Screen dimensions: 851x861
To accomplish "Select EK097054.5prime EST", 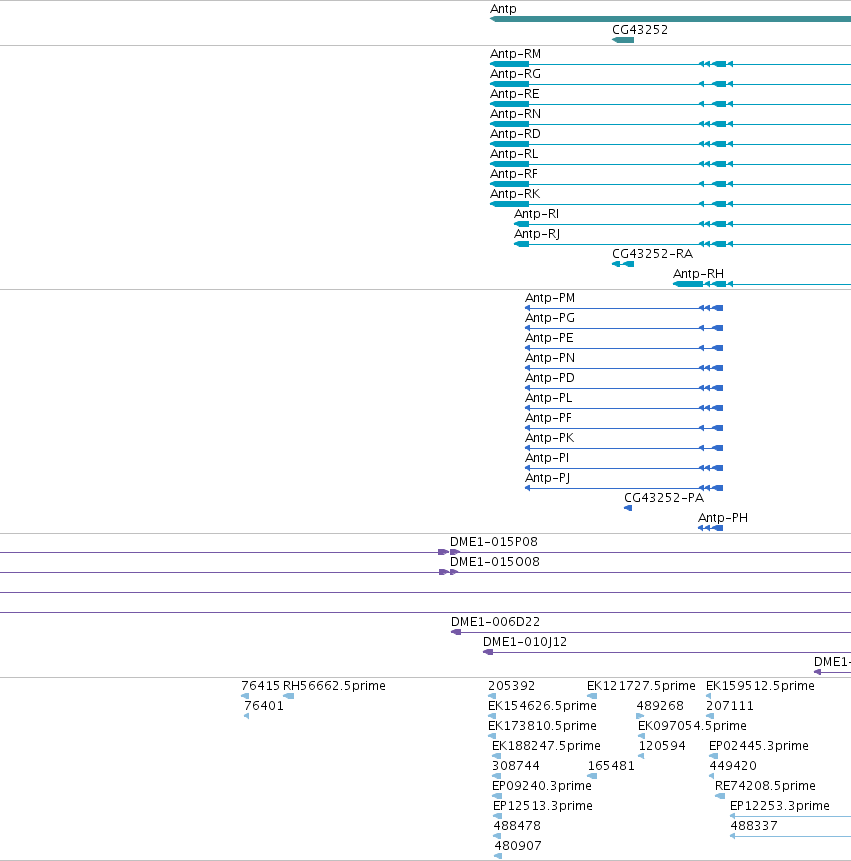I will pyautogui.click(x=692, y=726).
